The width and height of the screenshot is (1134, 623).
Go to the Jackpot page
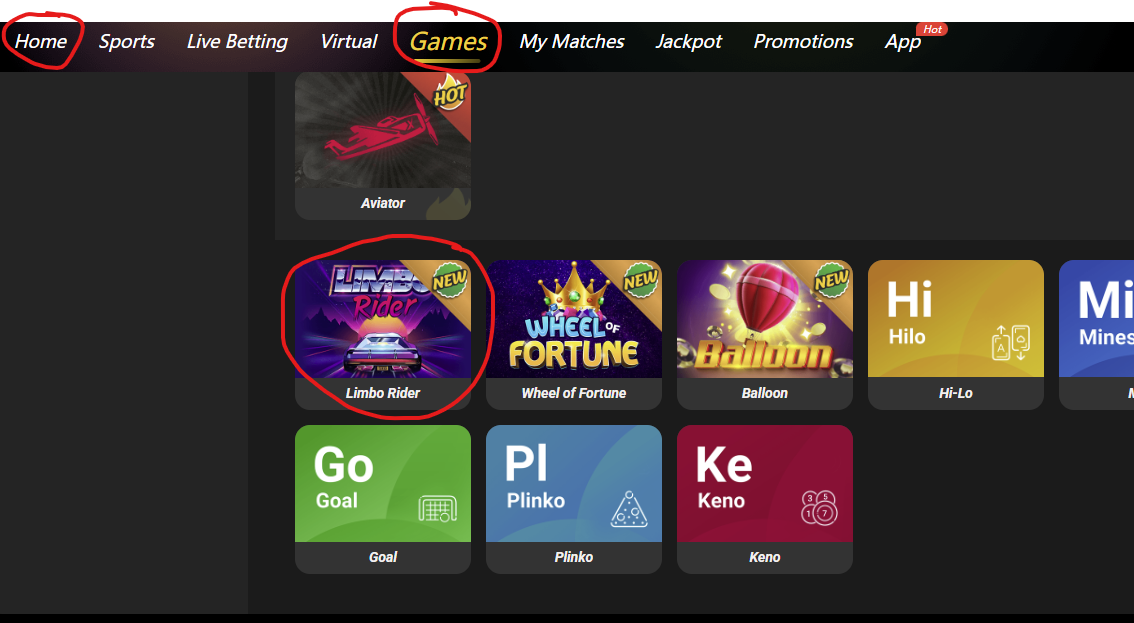(688, 41)
